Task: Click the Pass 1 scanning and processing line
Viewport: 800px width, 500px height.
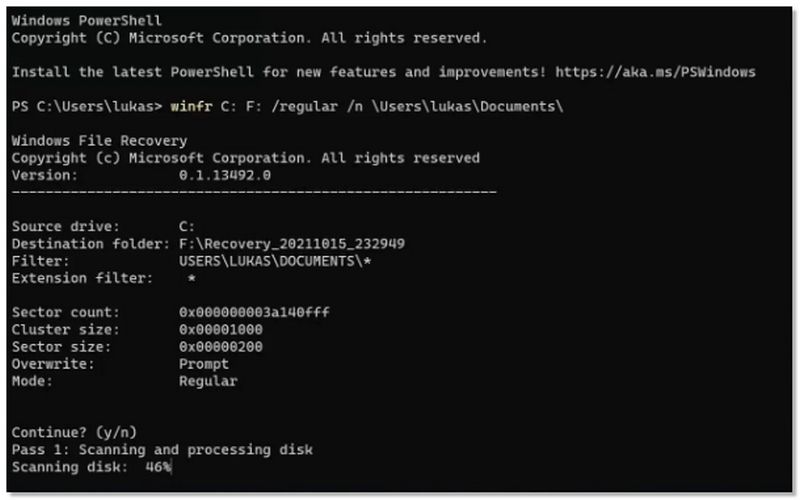Action: (162, 449)
